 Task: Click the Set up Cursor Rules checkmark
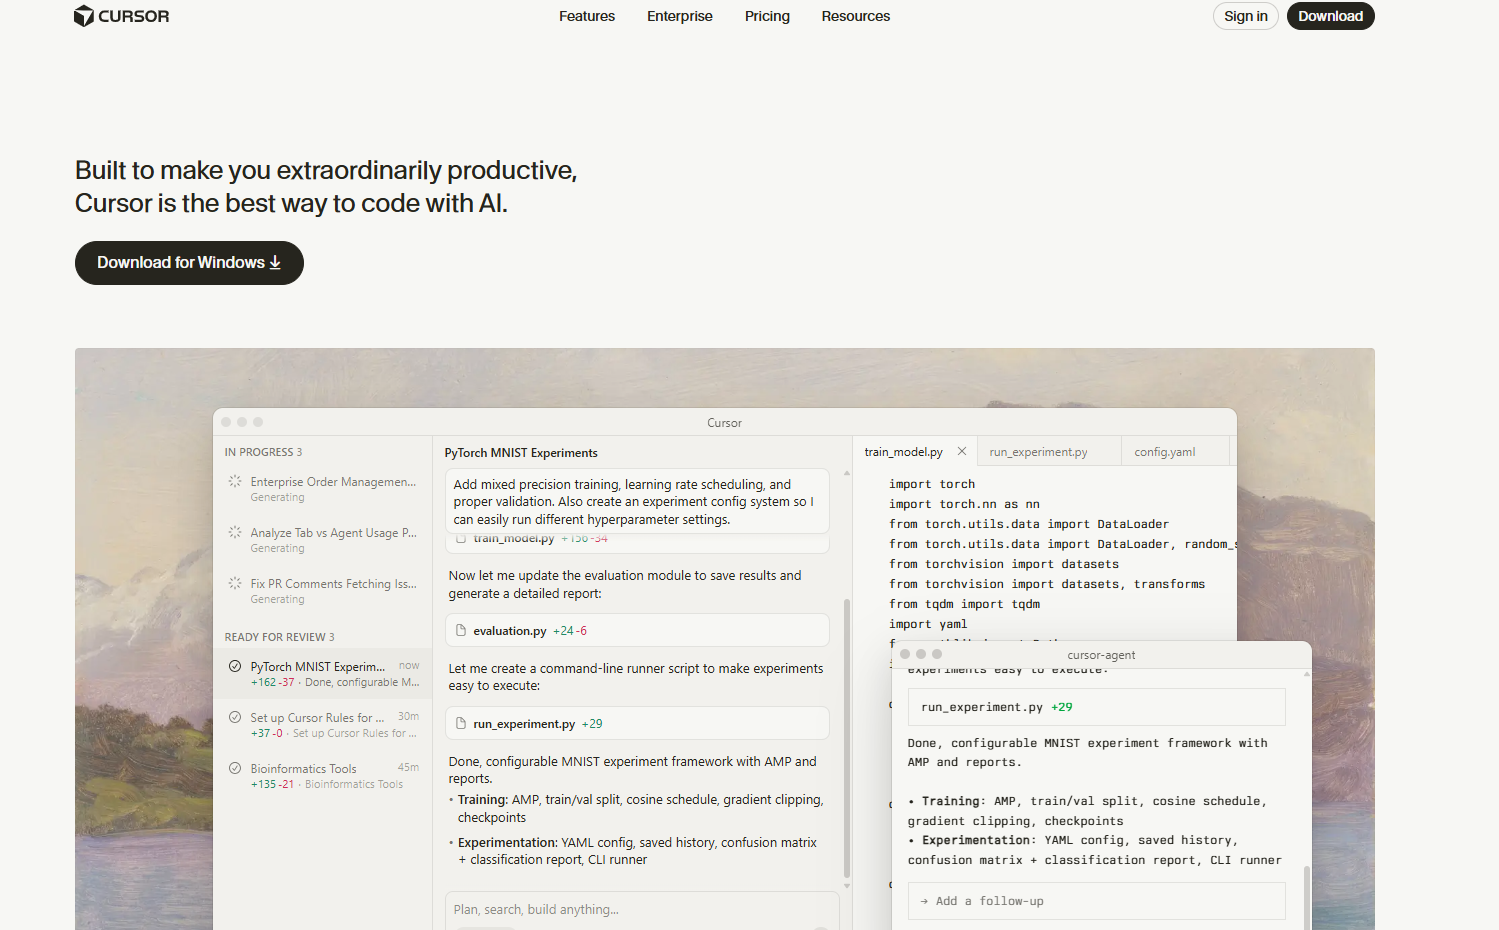tap(235, 718)
